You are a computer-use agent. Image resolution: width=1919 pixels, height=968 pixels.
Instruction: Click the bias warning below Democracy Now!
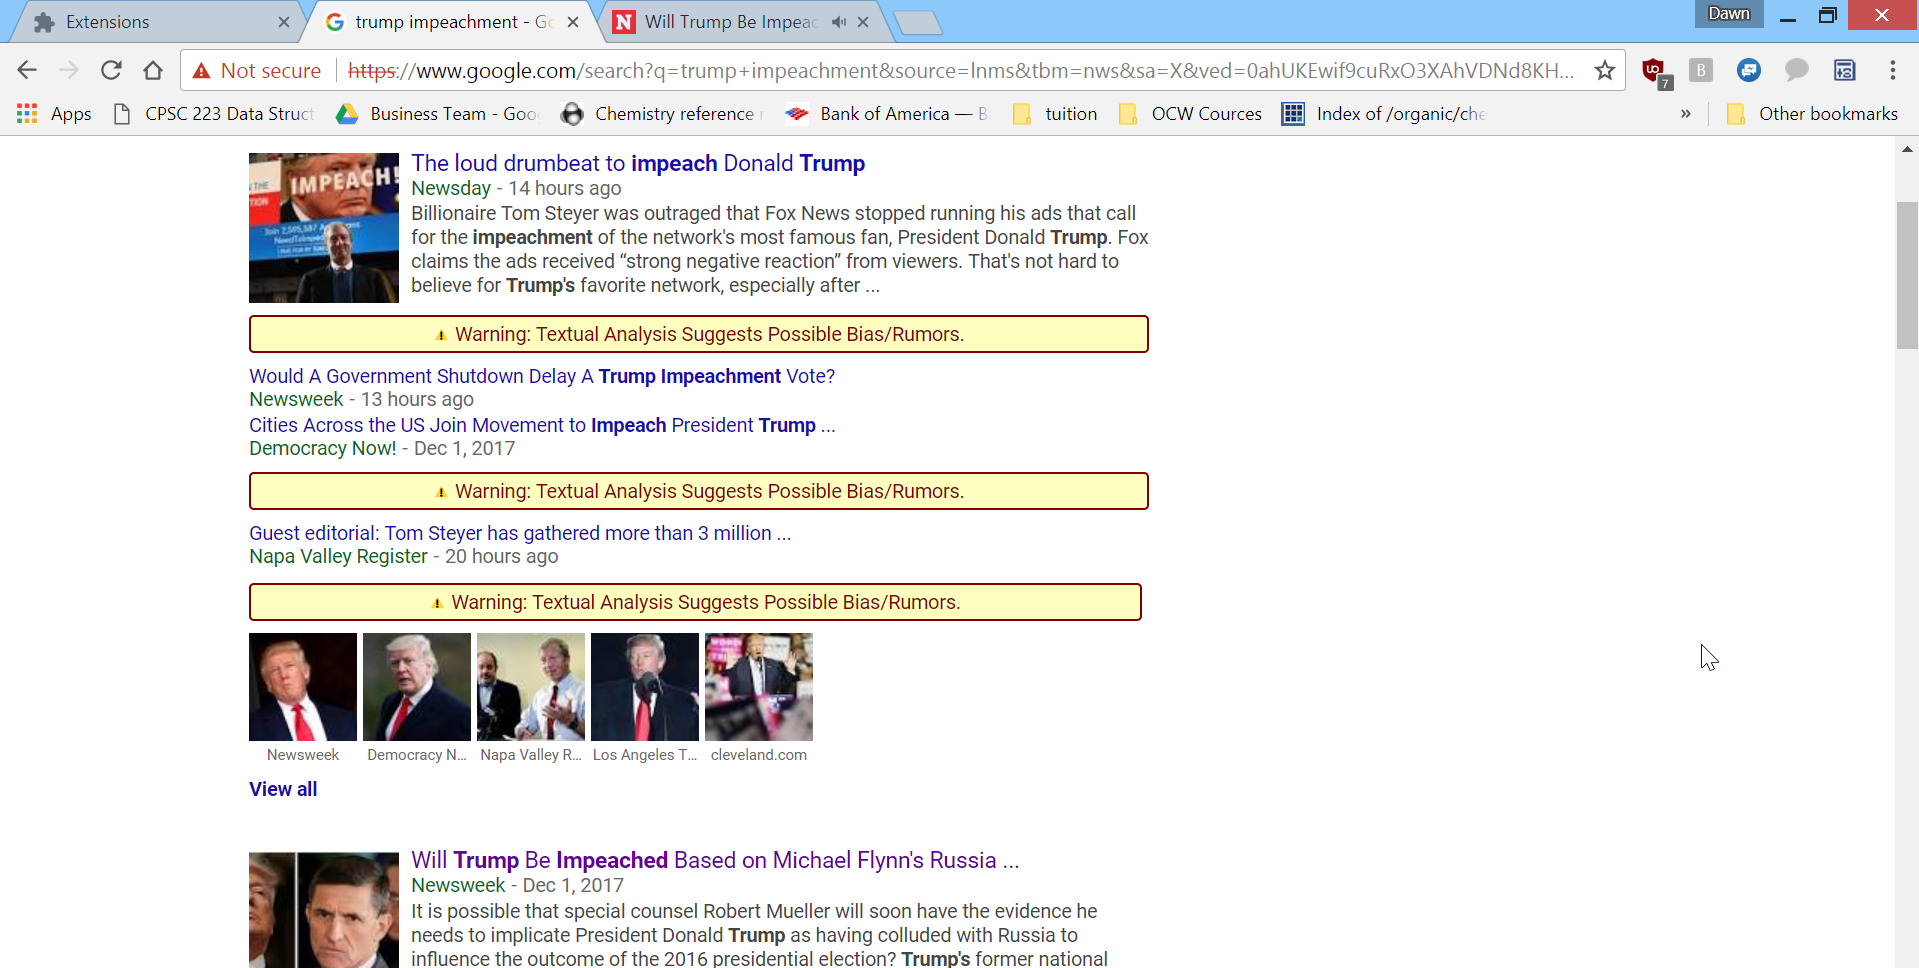(x=699, y=491)
